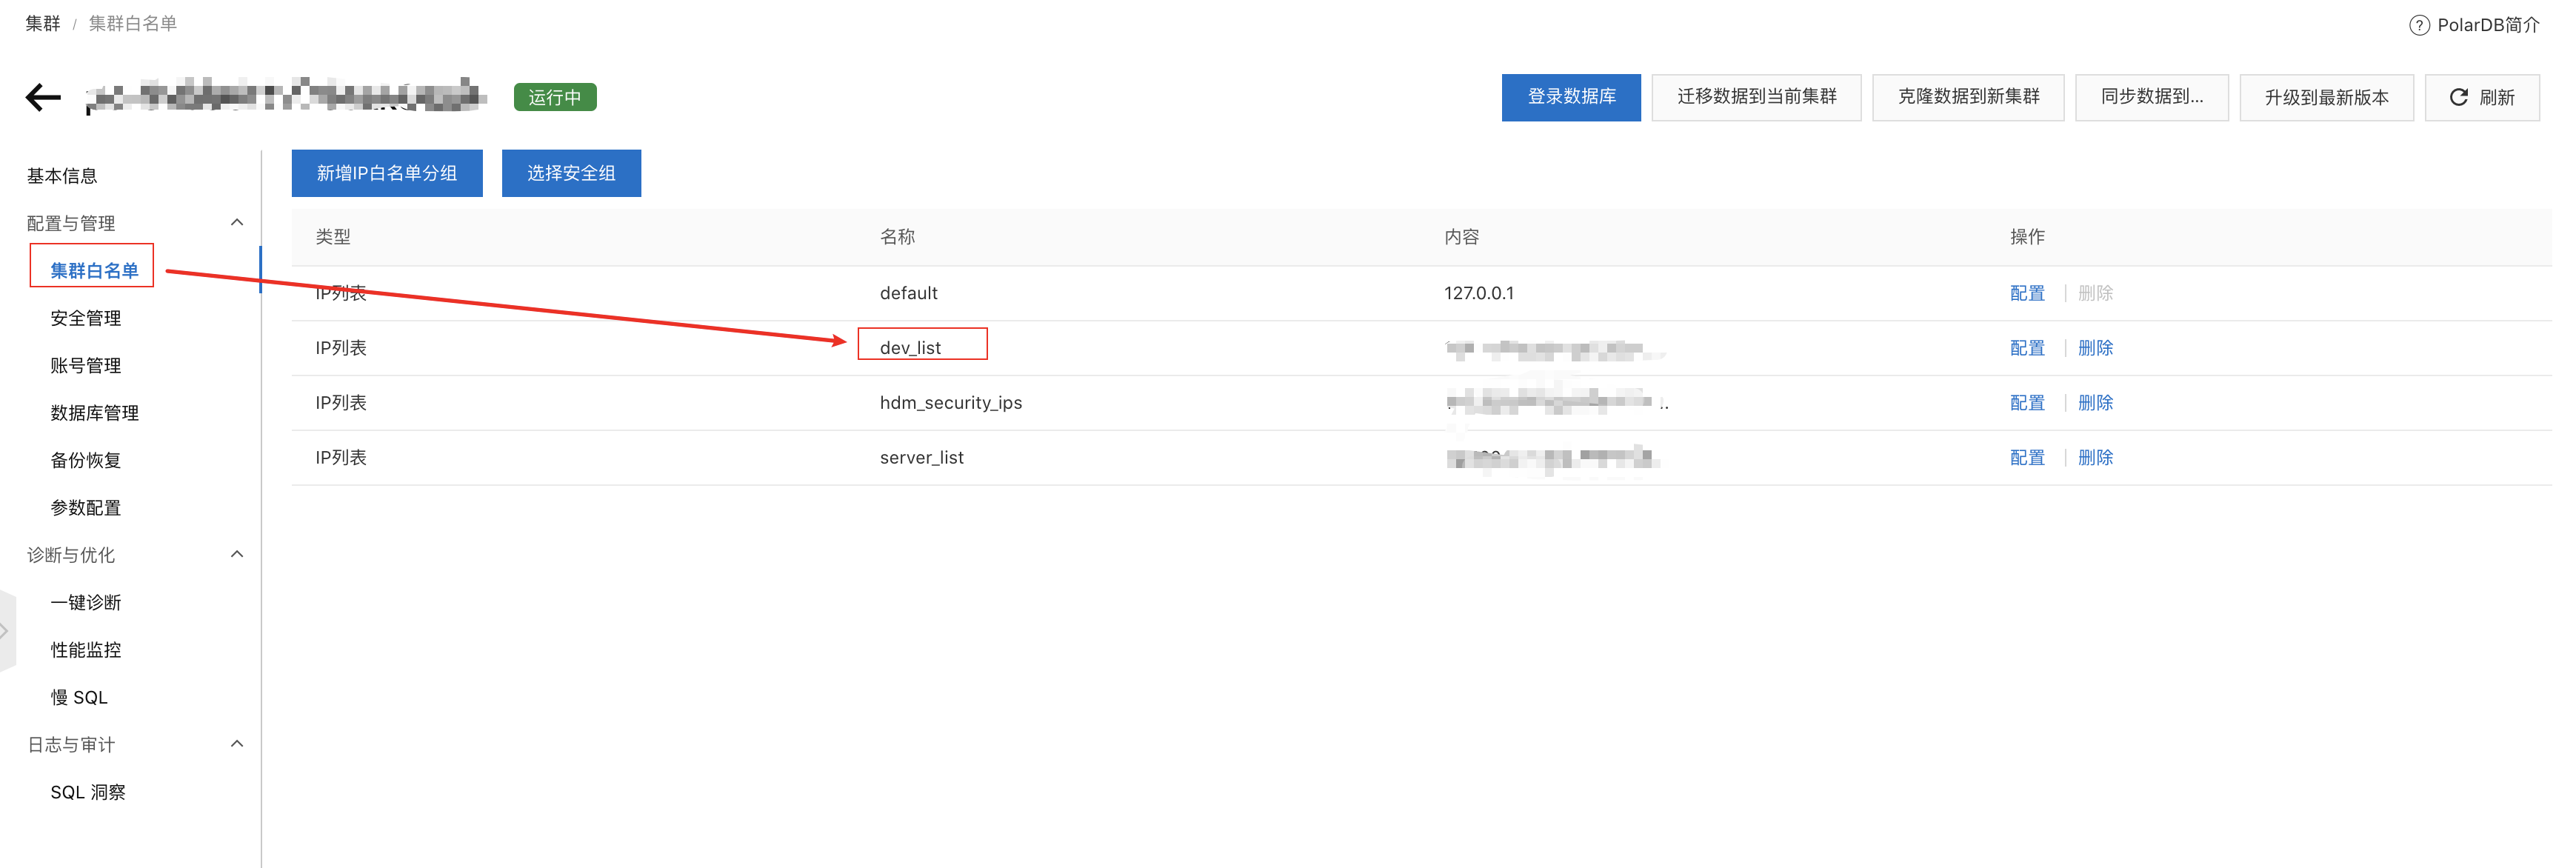
Task: Click 配置 link for dev_list row
Action: [2026, 348]
